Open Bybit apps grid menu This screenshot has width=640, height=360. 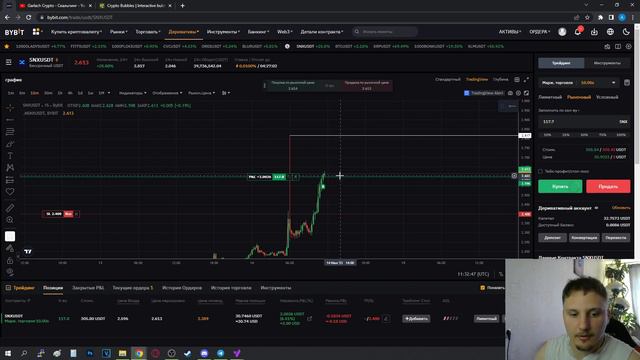point(36,31)
